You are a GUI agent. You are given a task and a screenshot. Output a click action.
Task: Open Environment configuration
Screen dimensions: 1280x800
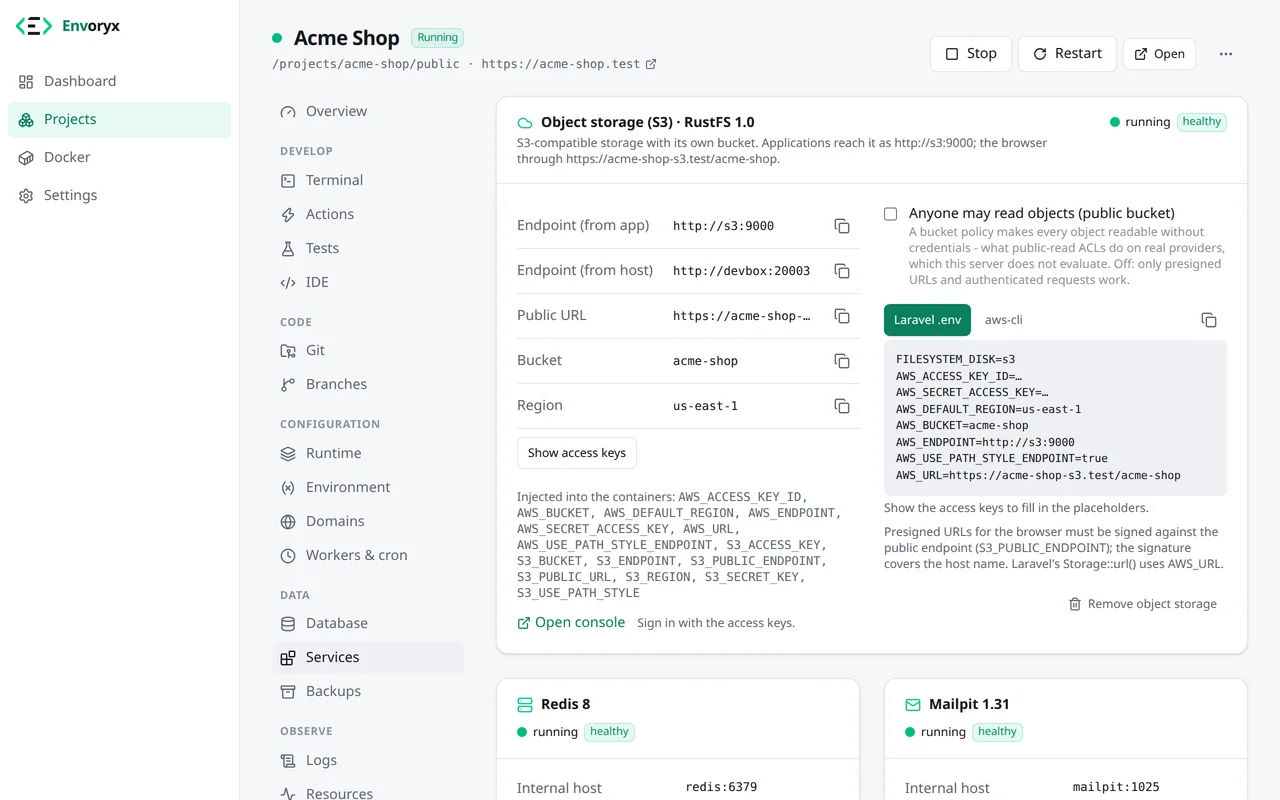(368, 487)
